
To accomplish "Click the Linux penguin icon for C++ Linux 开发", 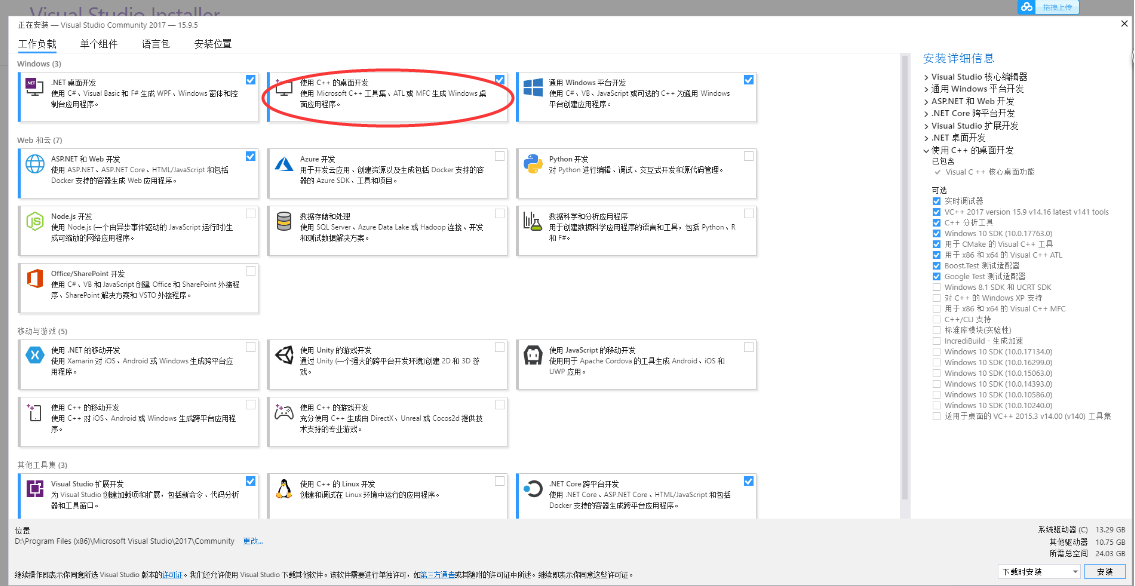I will pyautogui.click(x=283, y=488).
